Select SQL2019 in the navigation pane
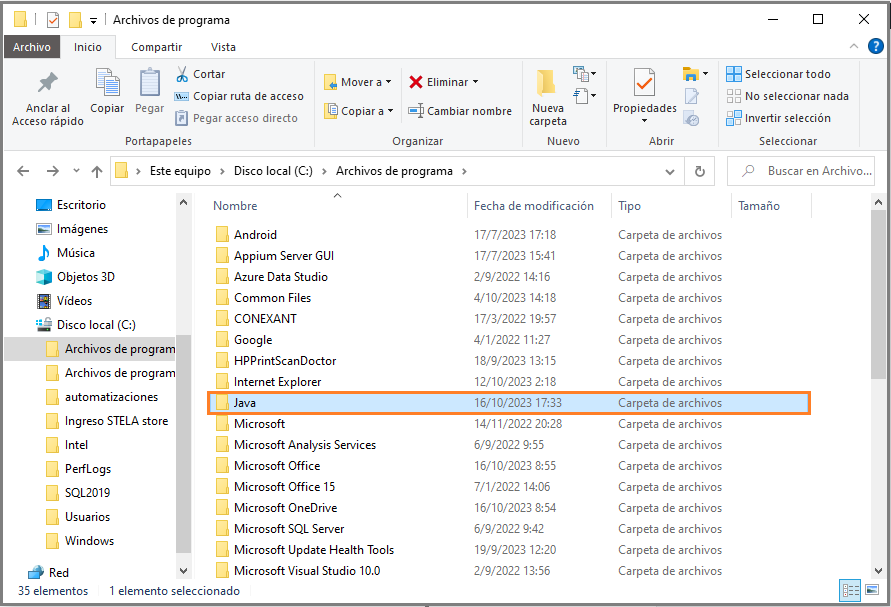This screenshot has width=891, height=607. [x=78, y=493]
